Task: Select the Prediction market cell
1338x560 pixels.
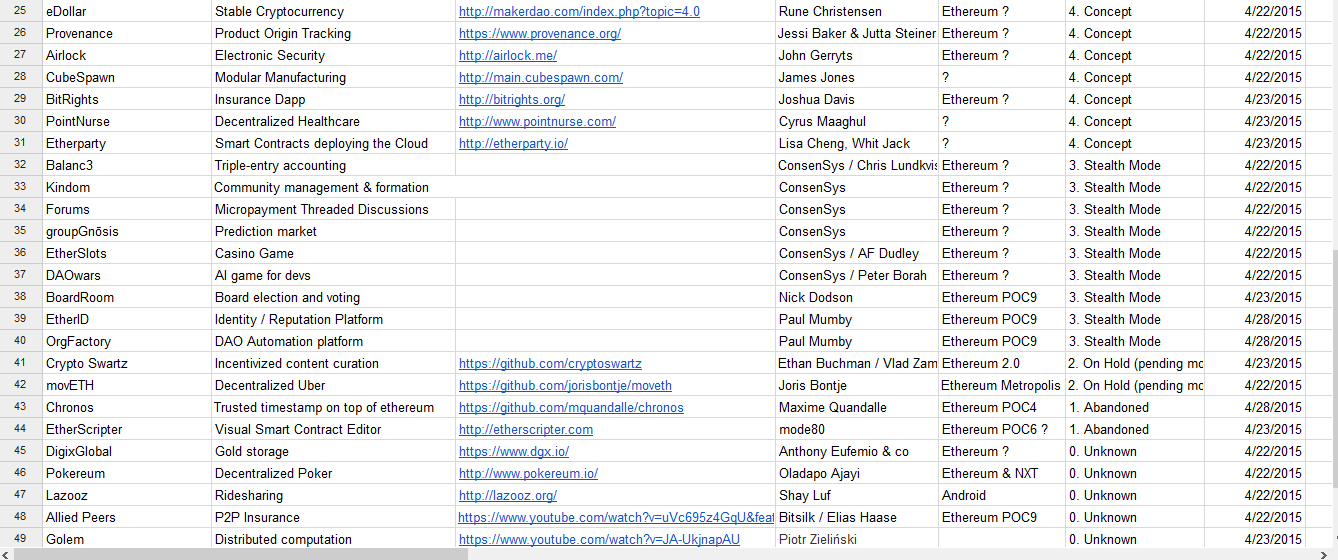Action: (333, 232)
